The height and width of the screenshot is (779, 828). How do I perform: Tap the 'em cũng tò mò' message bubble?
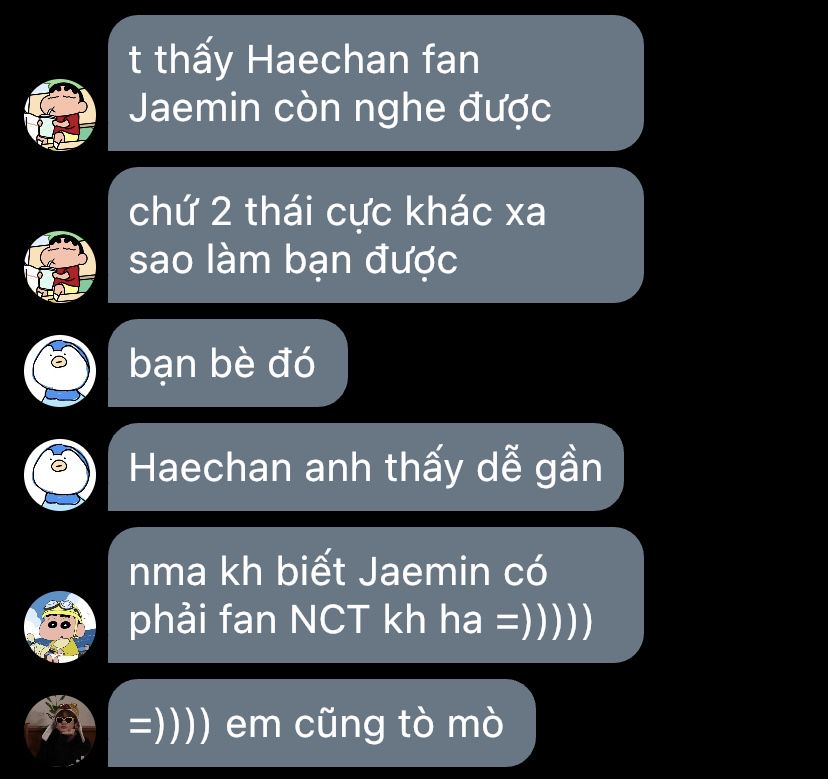pos(322,723)
